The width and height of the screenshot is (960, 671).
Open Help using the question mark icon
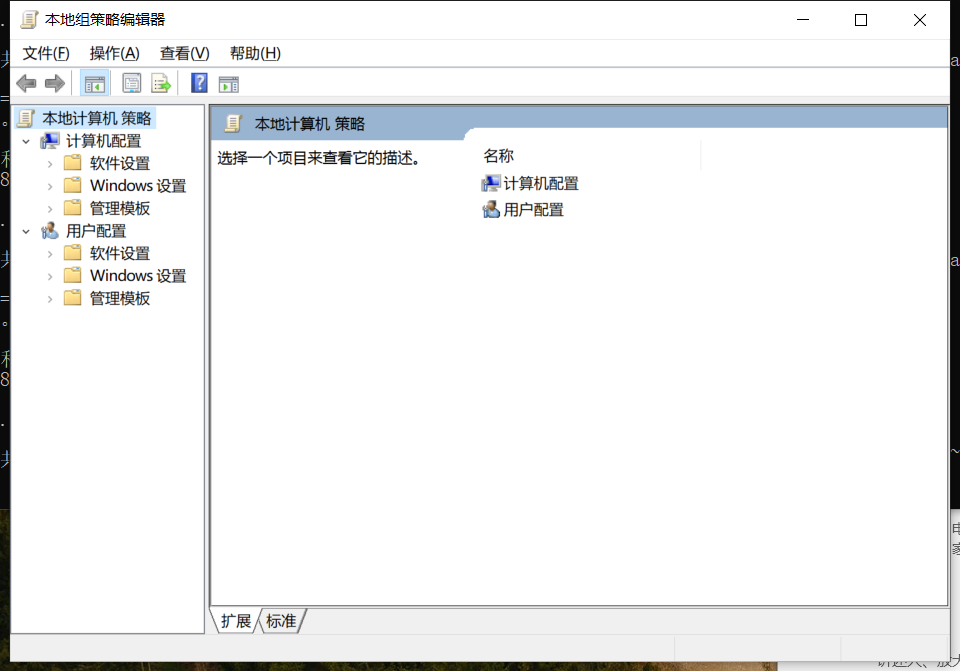198,83
